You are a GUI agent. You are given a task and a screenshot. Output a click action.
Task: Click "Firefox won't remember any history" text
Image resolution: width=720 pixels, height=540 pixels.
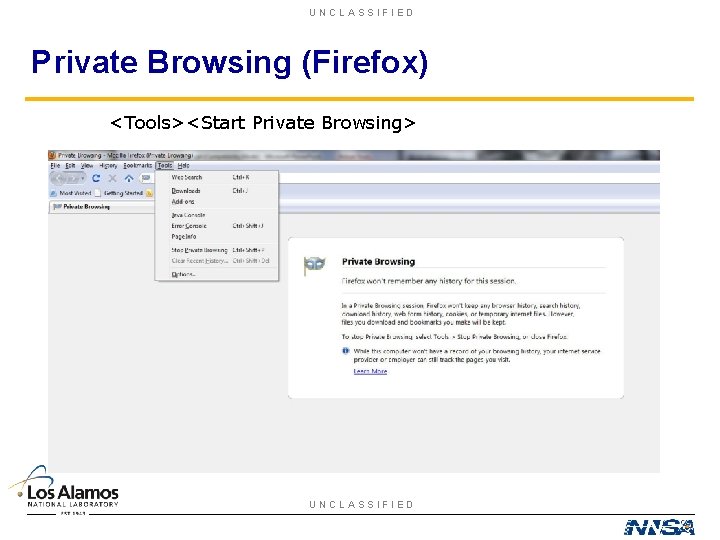pos(429,281)
